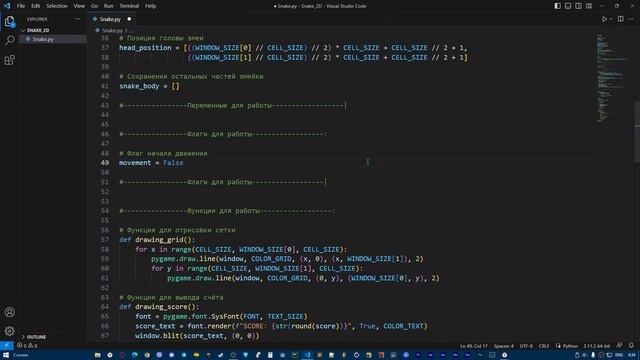Viewport: 640px width, 360px height.
Task: Open the Selection menu
Action: [x=57, y=6]
